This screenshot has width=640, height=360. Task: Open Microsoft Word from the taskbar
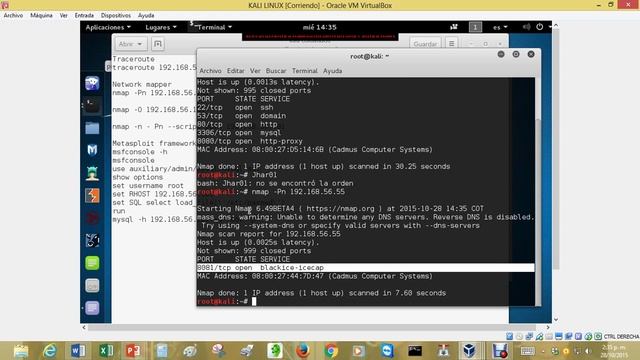click(x=78, y=351)
